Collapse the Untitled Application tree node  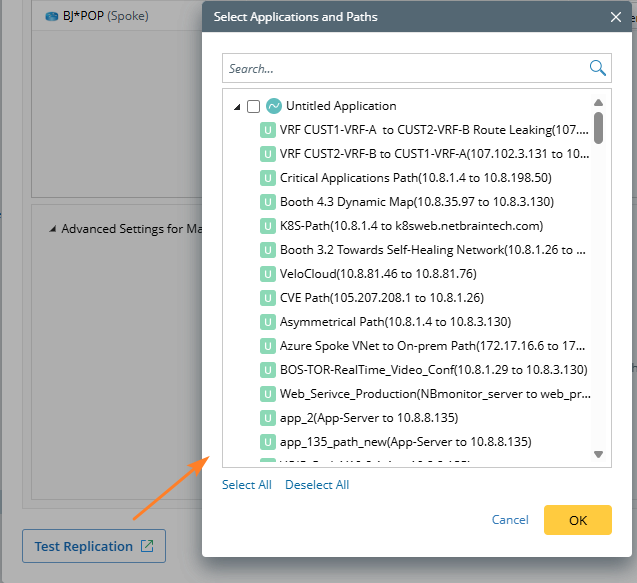pos(237,107)
